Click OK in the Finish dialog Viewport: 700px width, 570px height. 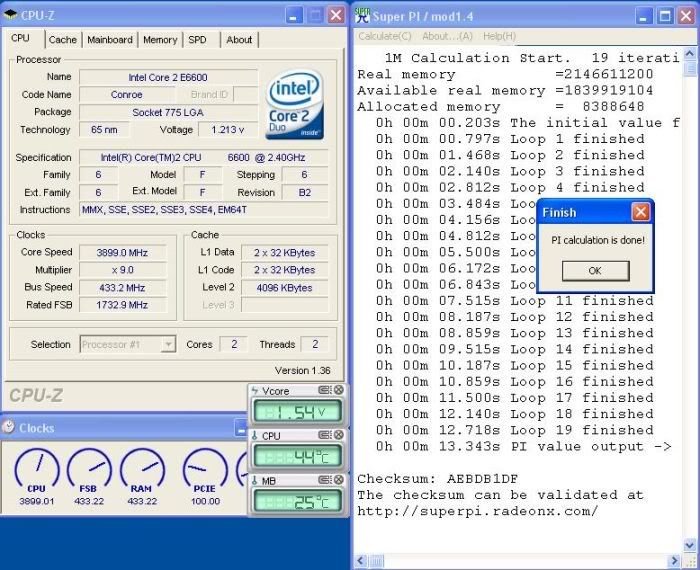click(596, 271)
